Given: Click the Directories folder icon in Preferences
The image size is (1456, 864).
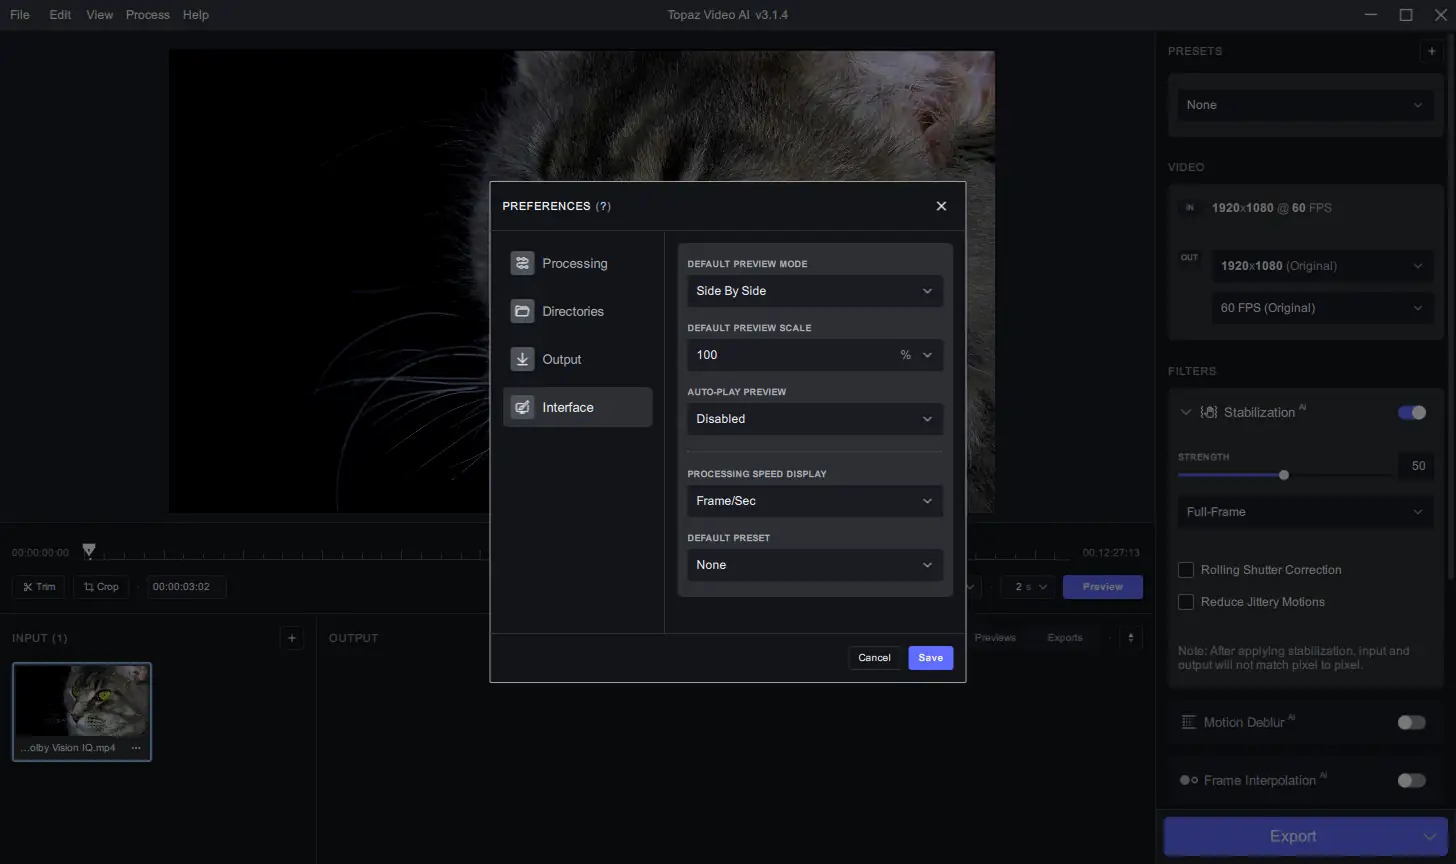Looking at the screenshot, I should pos(522,311).
